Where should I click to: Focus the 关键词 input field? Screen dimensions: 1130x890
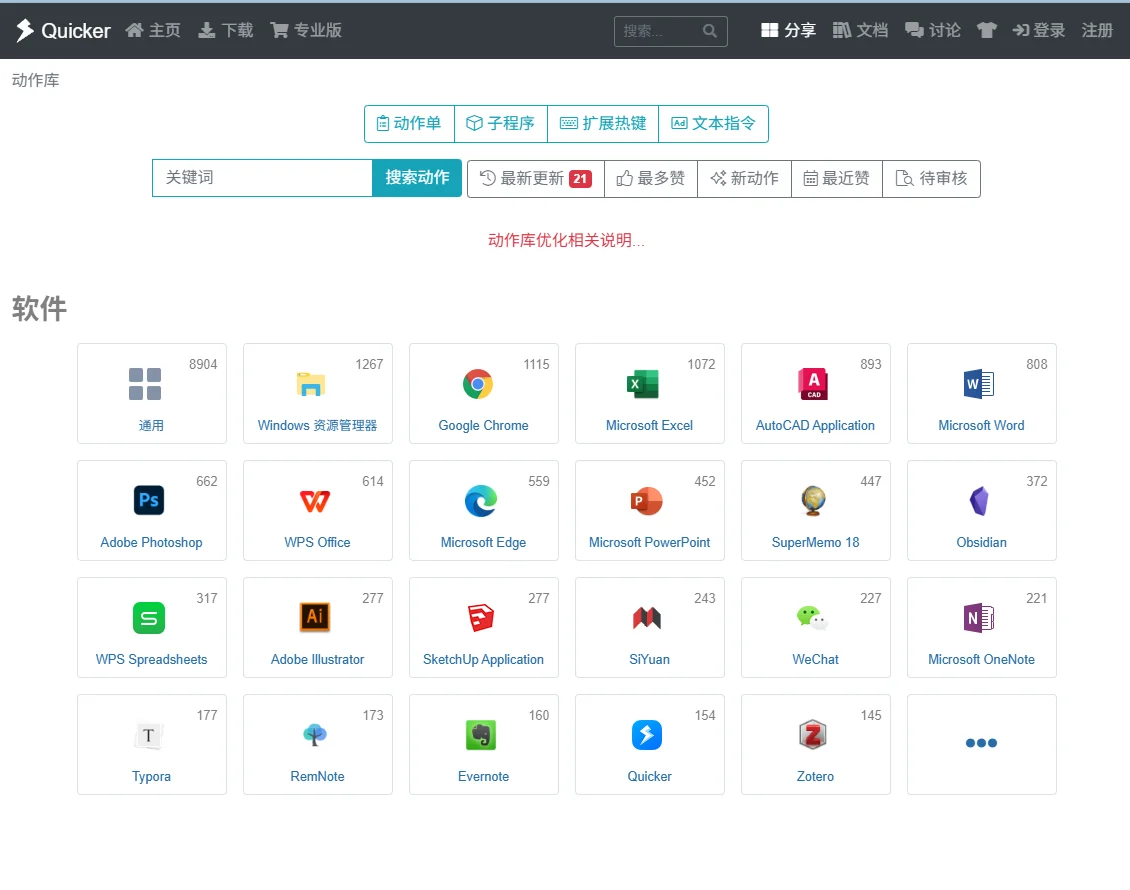point(262,178)
